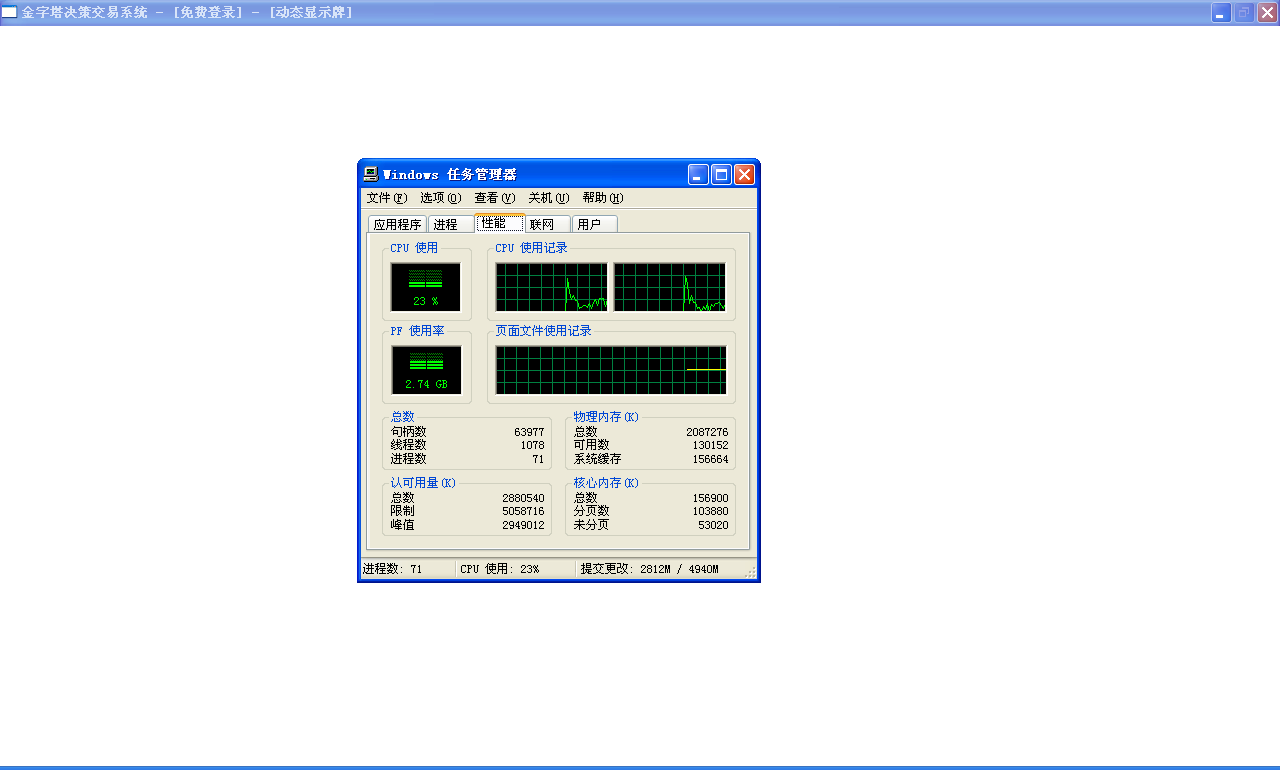Click the 限制 value 5058716
1280x770 pixels.
523,511
